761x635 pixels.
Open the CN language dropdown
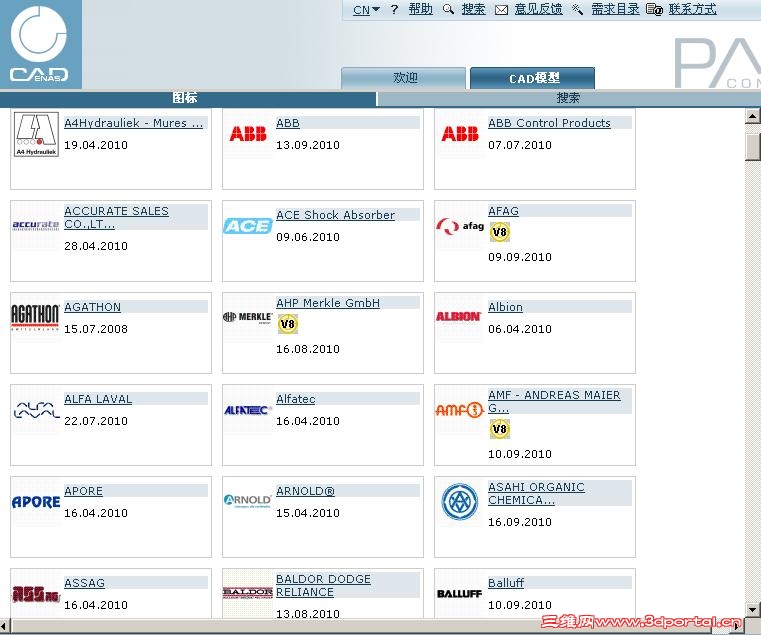click(x=366, y=10)
